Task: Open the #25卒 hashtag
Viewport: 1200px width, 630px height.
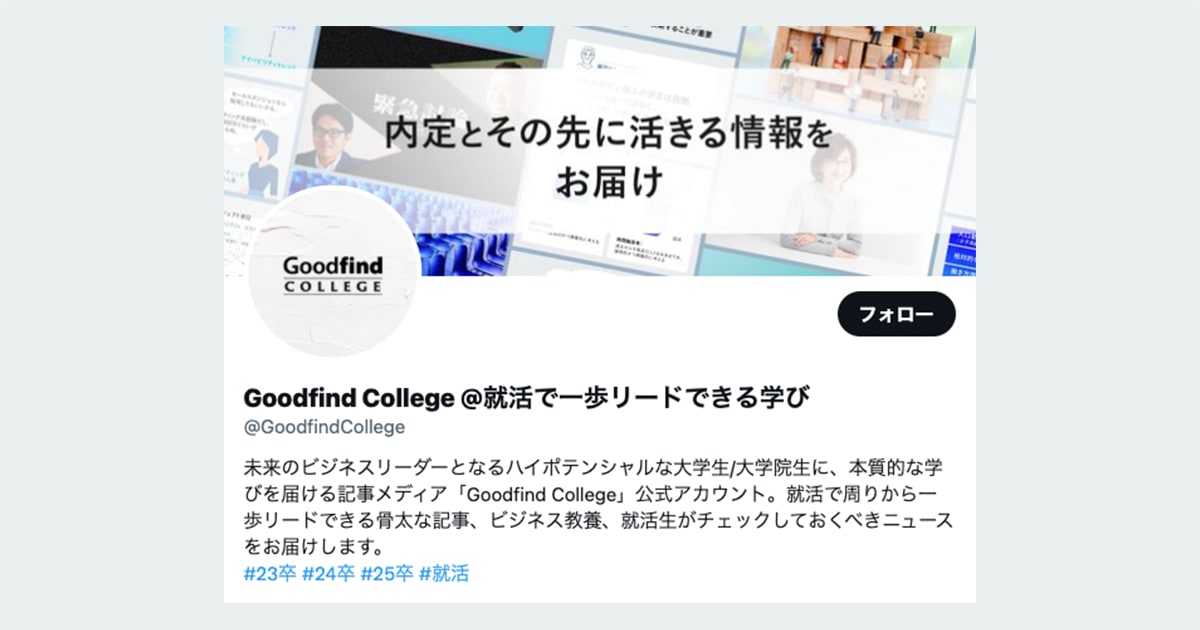Action: point(387,574)
